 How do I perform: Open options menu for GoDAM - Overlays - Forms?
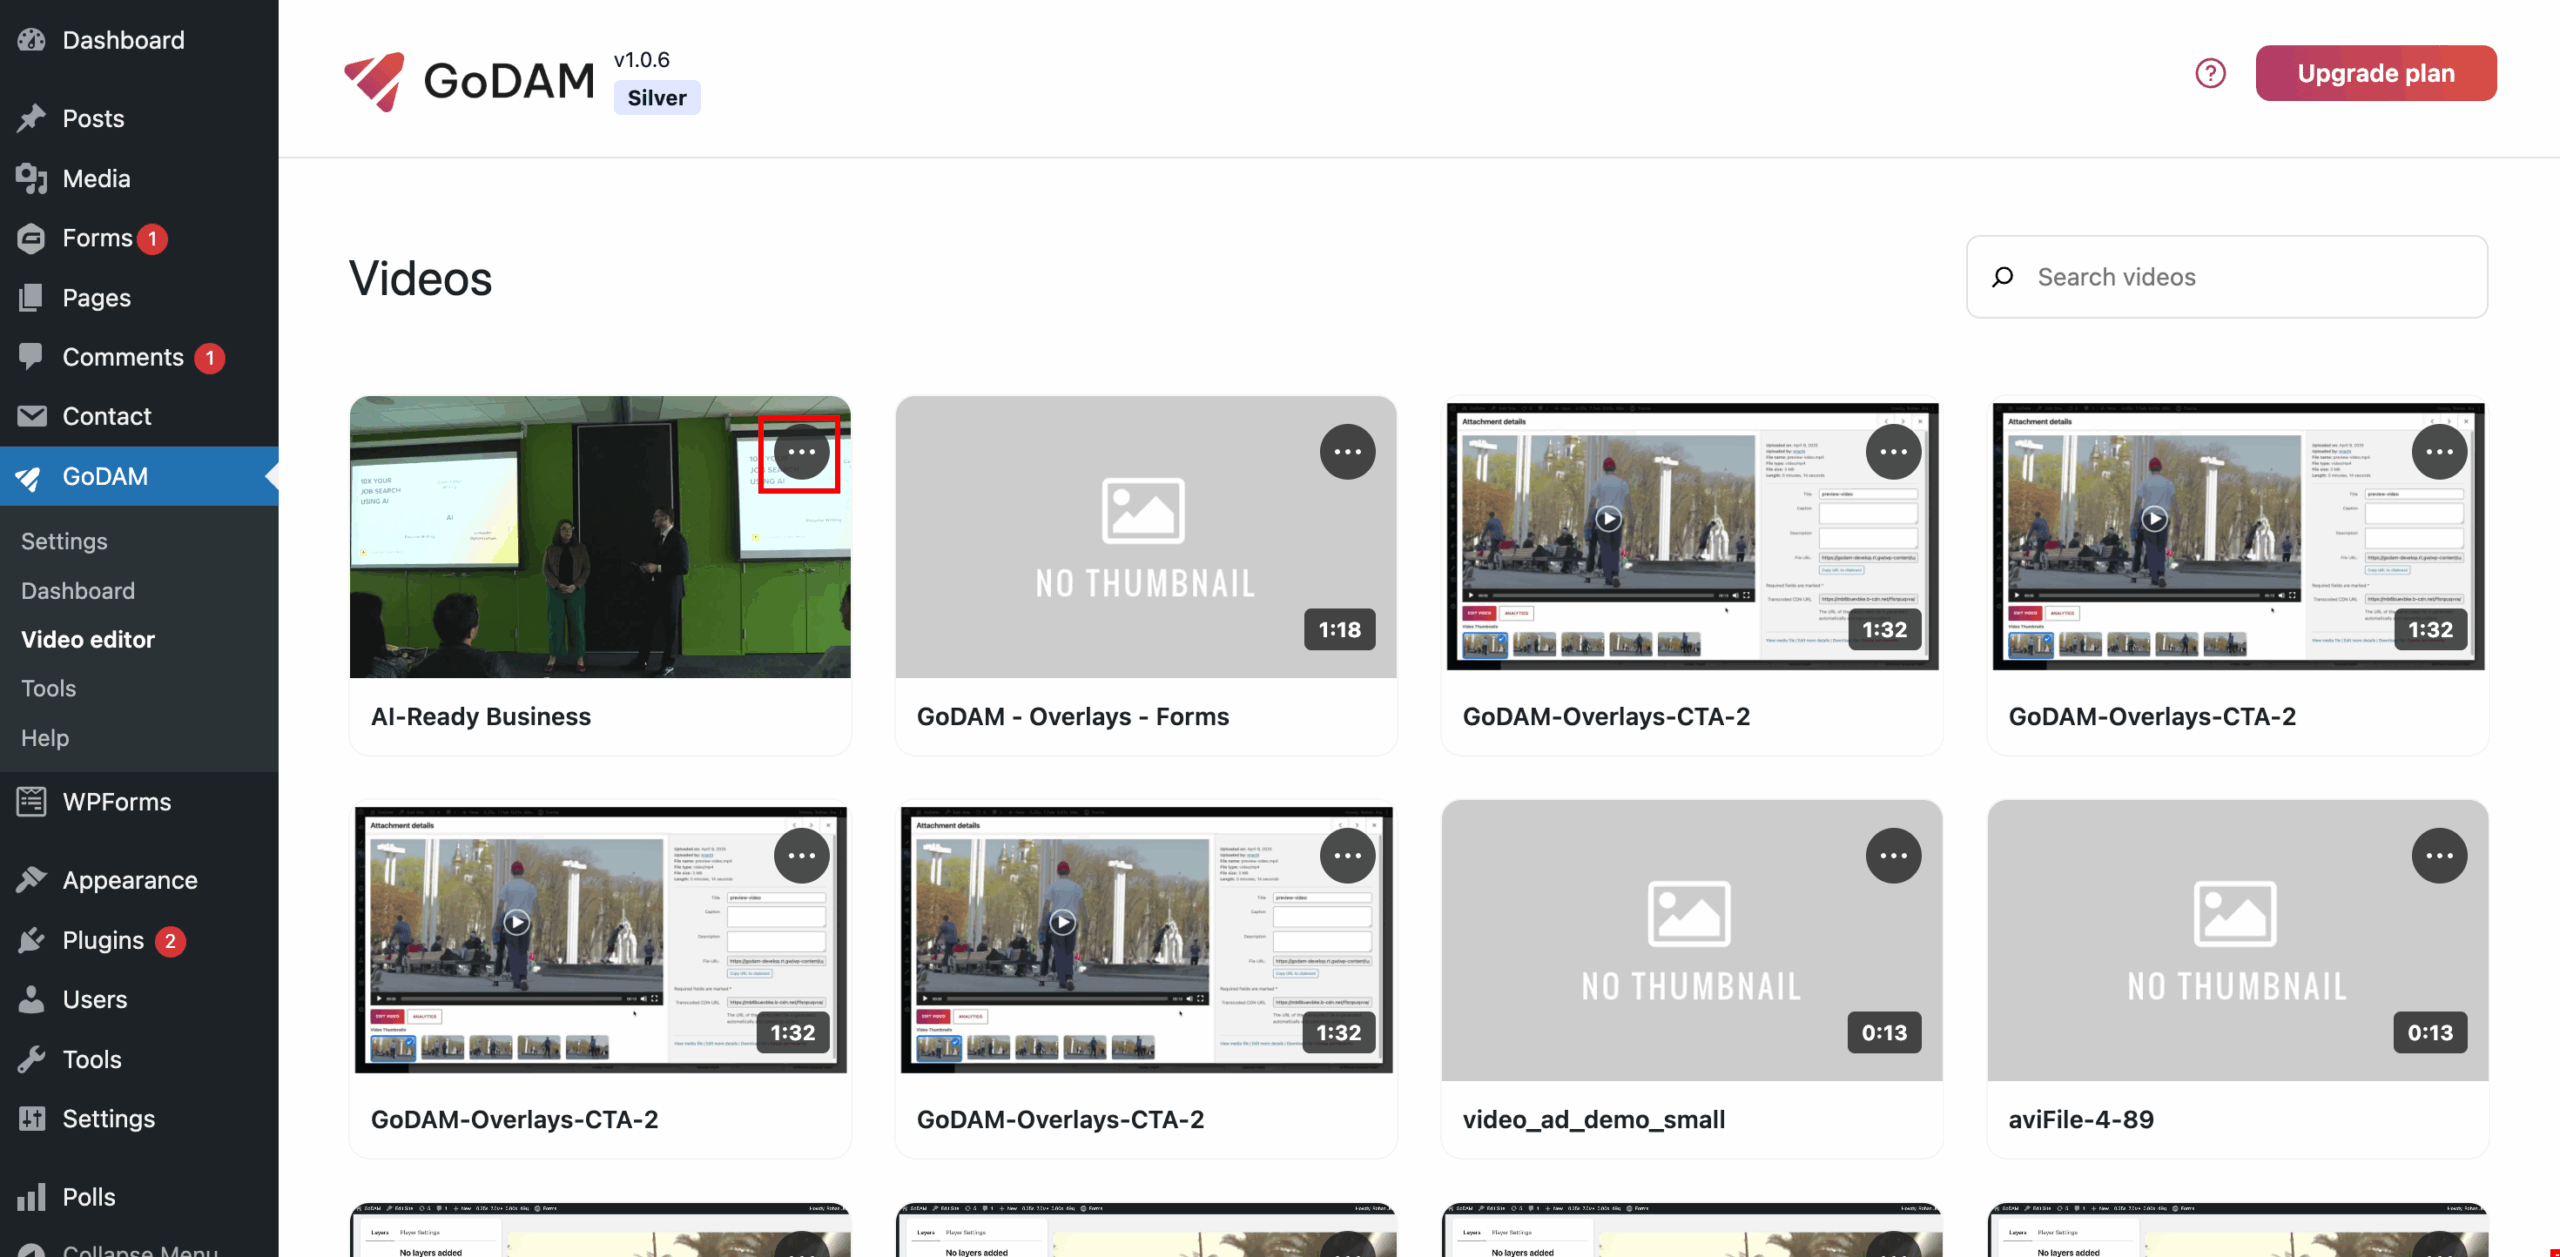click(1347, 452)
